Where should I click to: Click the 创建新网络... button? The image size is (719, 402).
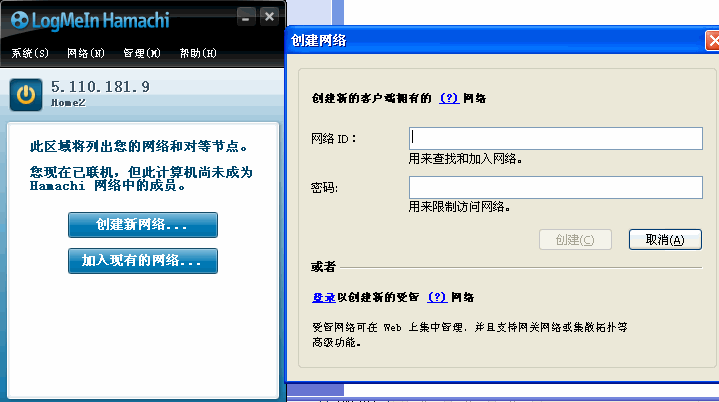(x=143, y=225)
